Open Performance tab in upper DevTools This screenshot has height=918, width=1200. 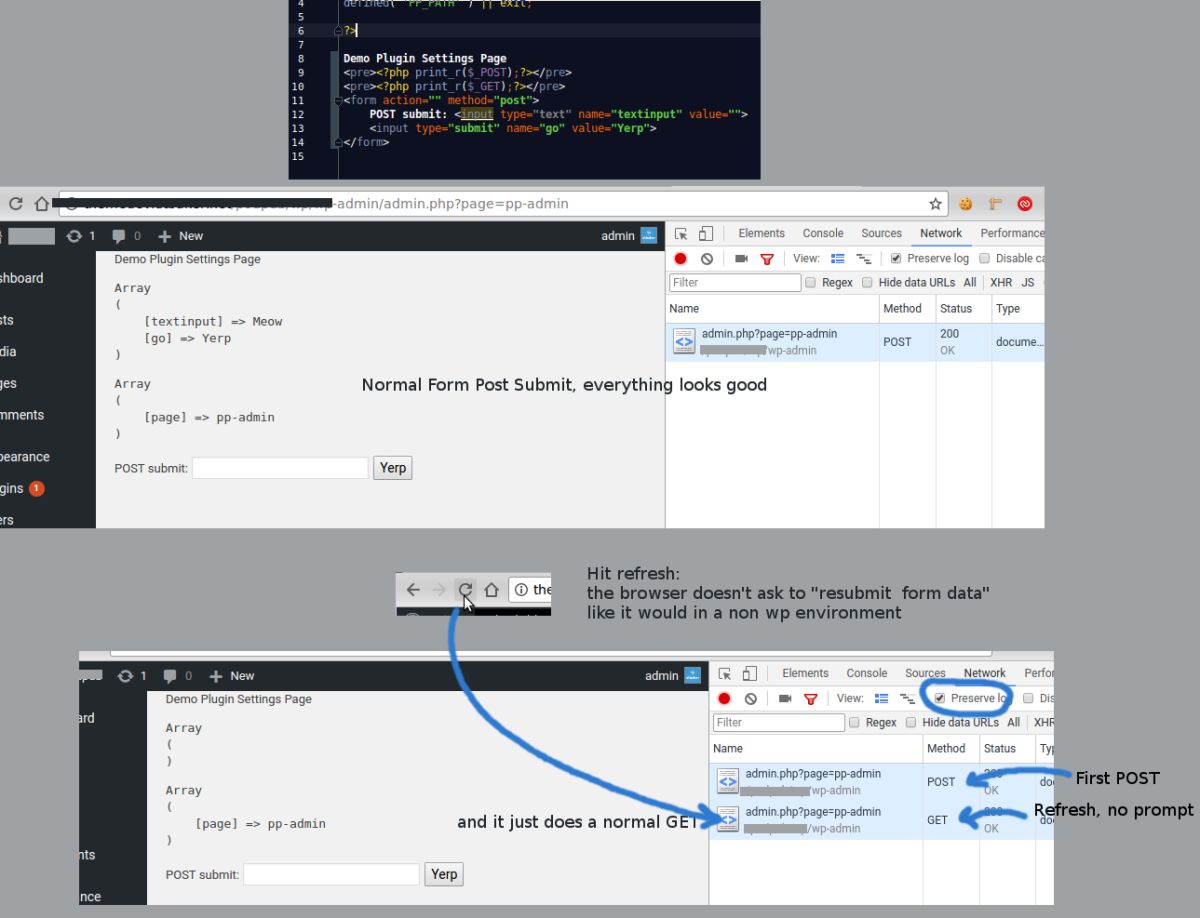pyautogui.click(x=1012, y=233)
